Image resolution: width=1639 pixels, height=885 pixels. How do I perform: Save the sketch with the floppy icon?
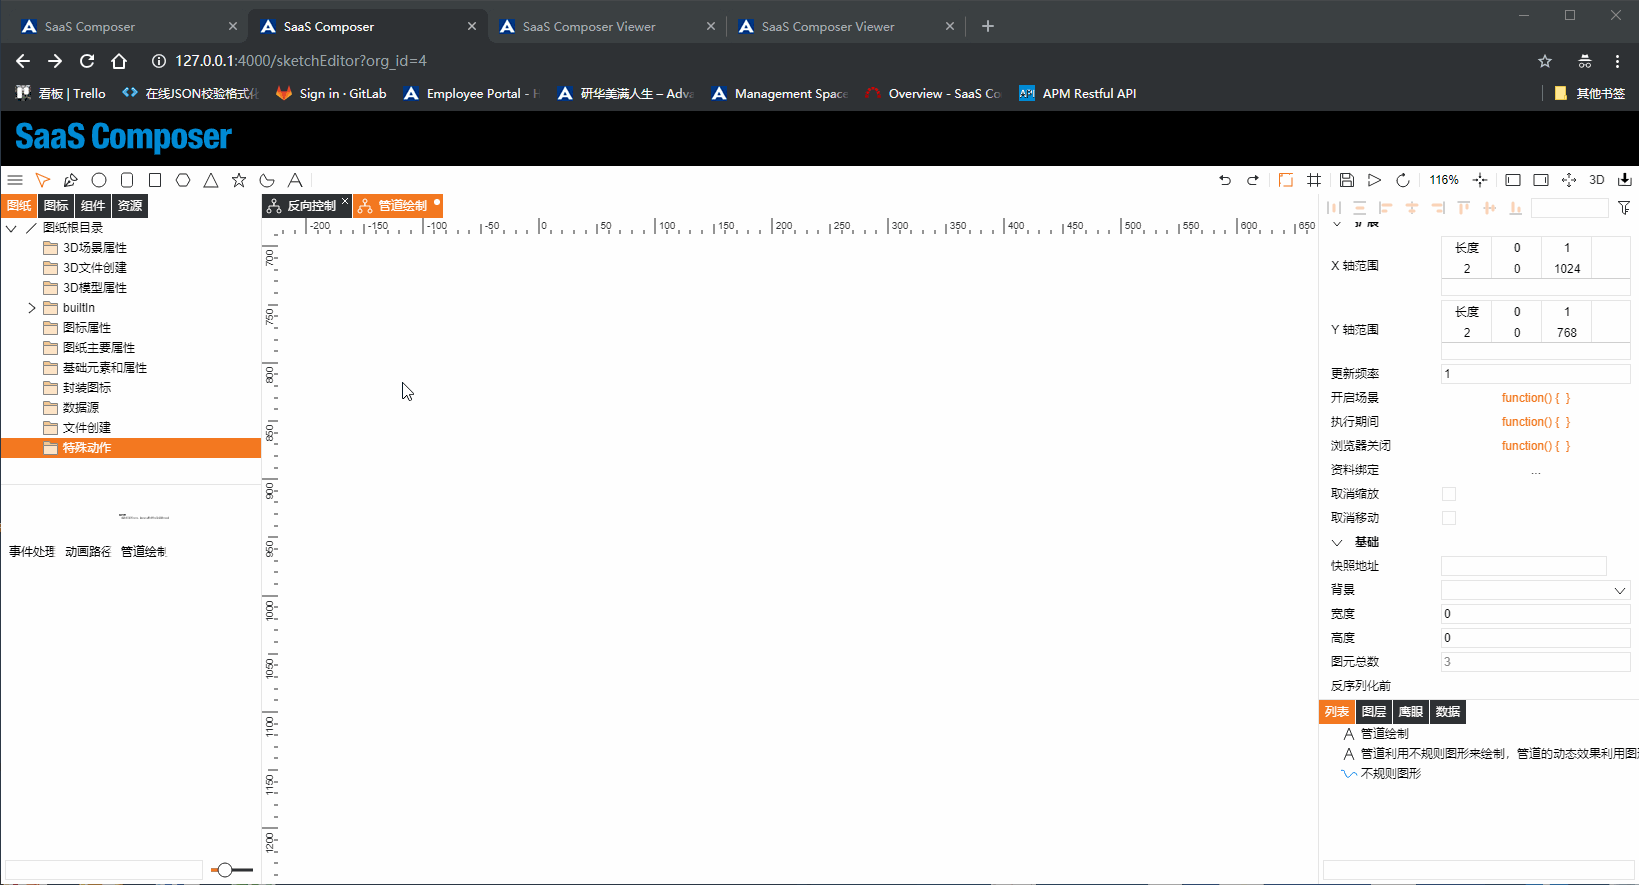[1347, 180]
